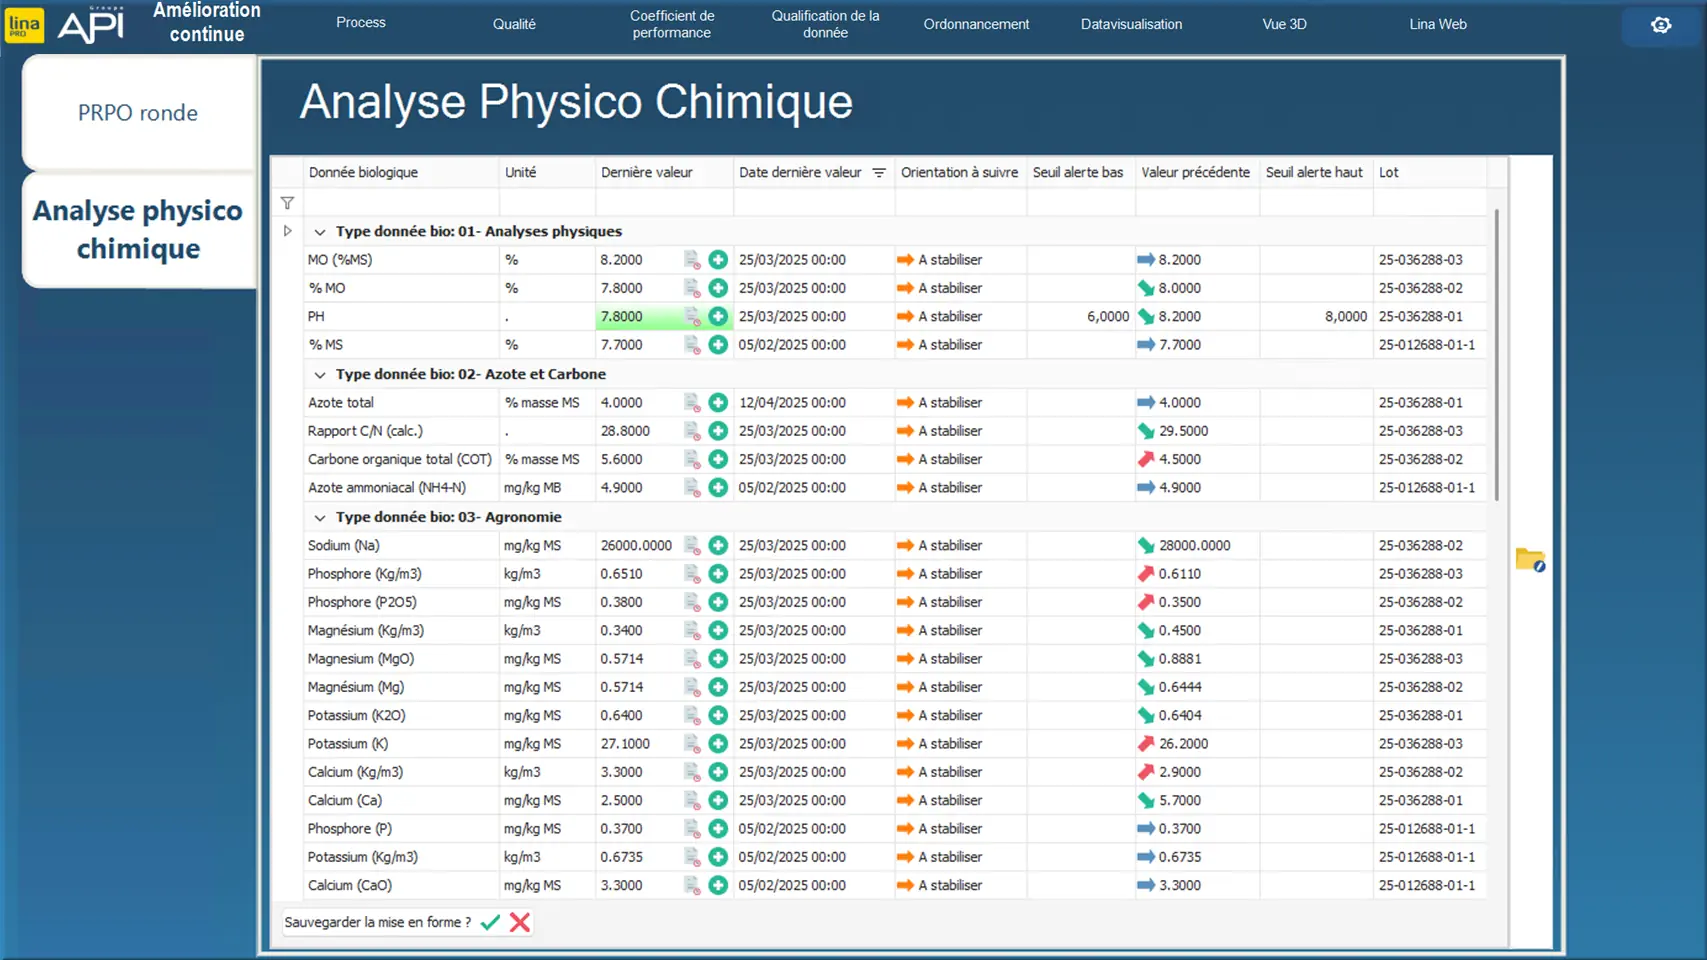Click the Lina Pro logo icon
This screenshot has height=960, width=1707.
(25, 25)
